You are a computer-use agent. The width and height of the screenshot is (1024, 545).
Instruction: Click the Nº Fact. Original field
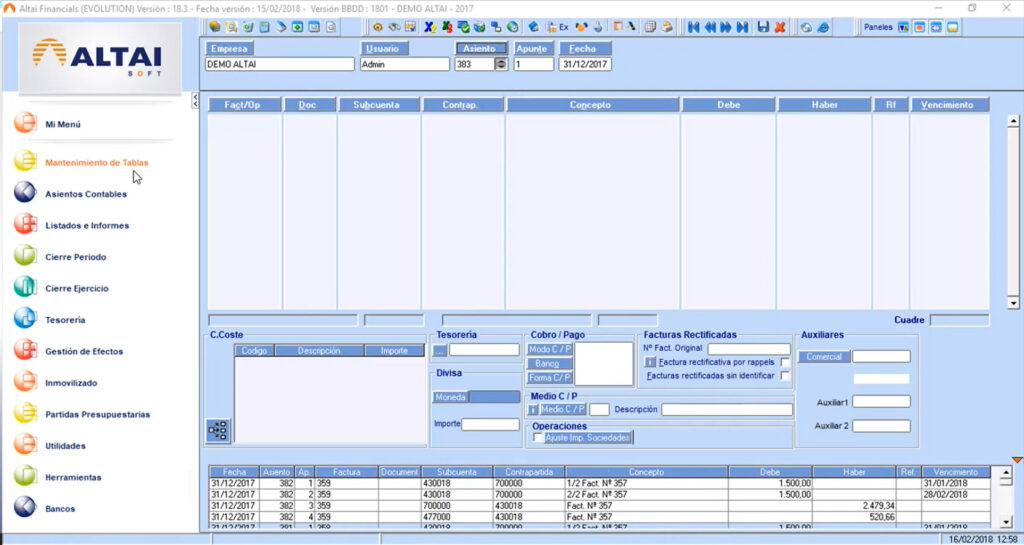(749, 349)
